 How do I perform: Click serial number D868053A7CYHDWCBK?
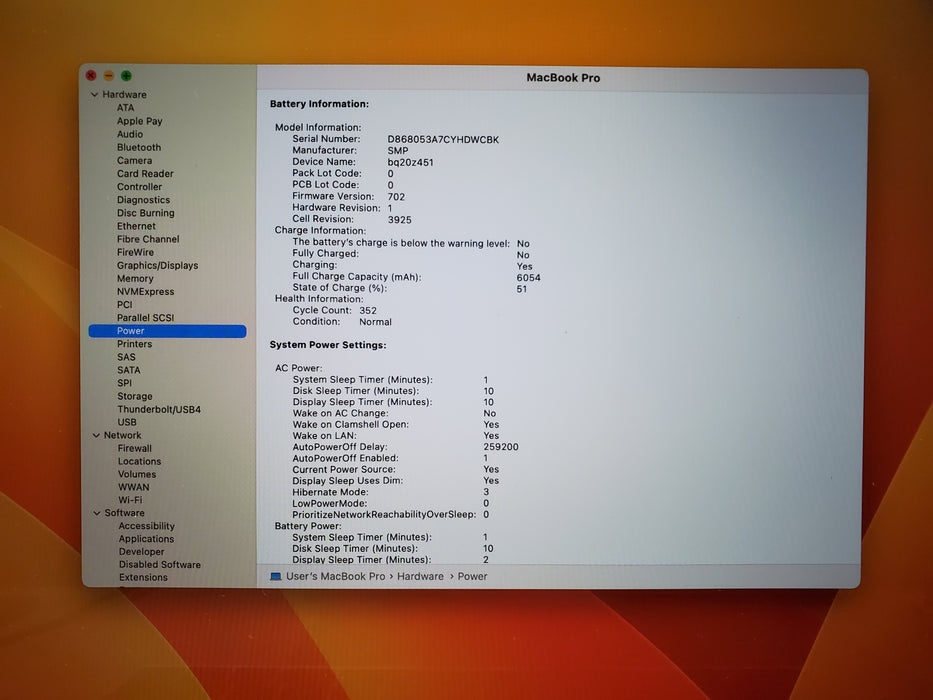tap(443, 140)
